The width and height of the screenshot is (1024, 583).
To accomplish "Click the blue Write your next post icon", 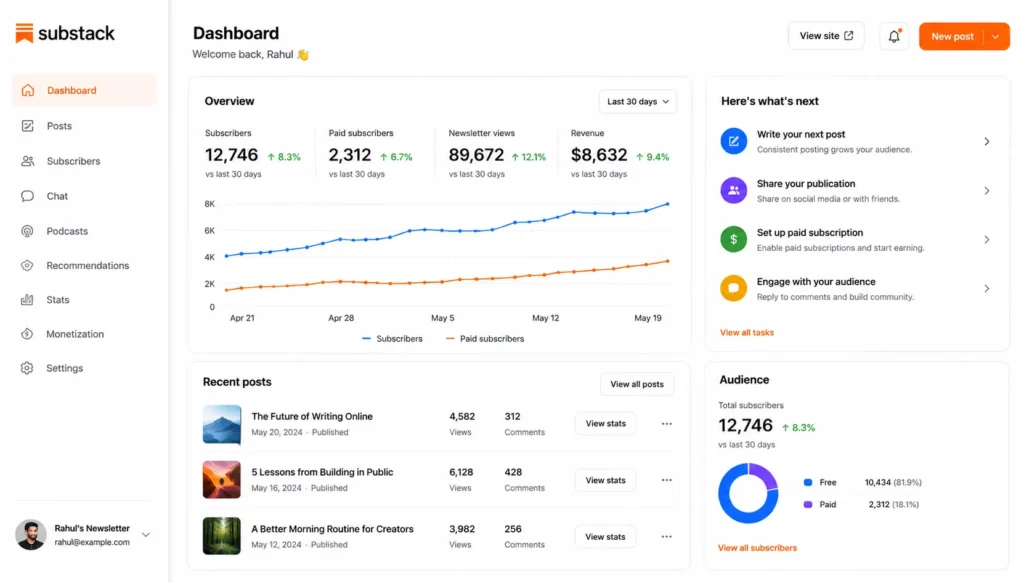I will pyautogui.click(x=733, y=141).
